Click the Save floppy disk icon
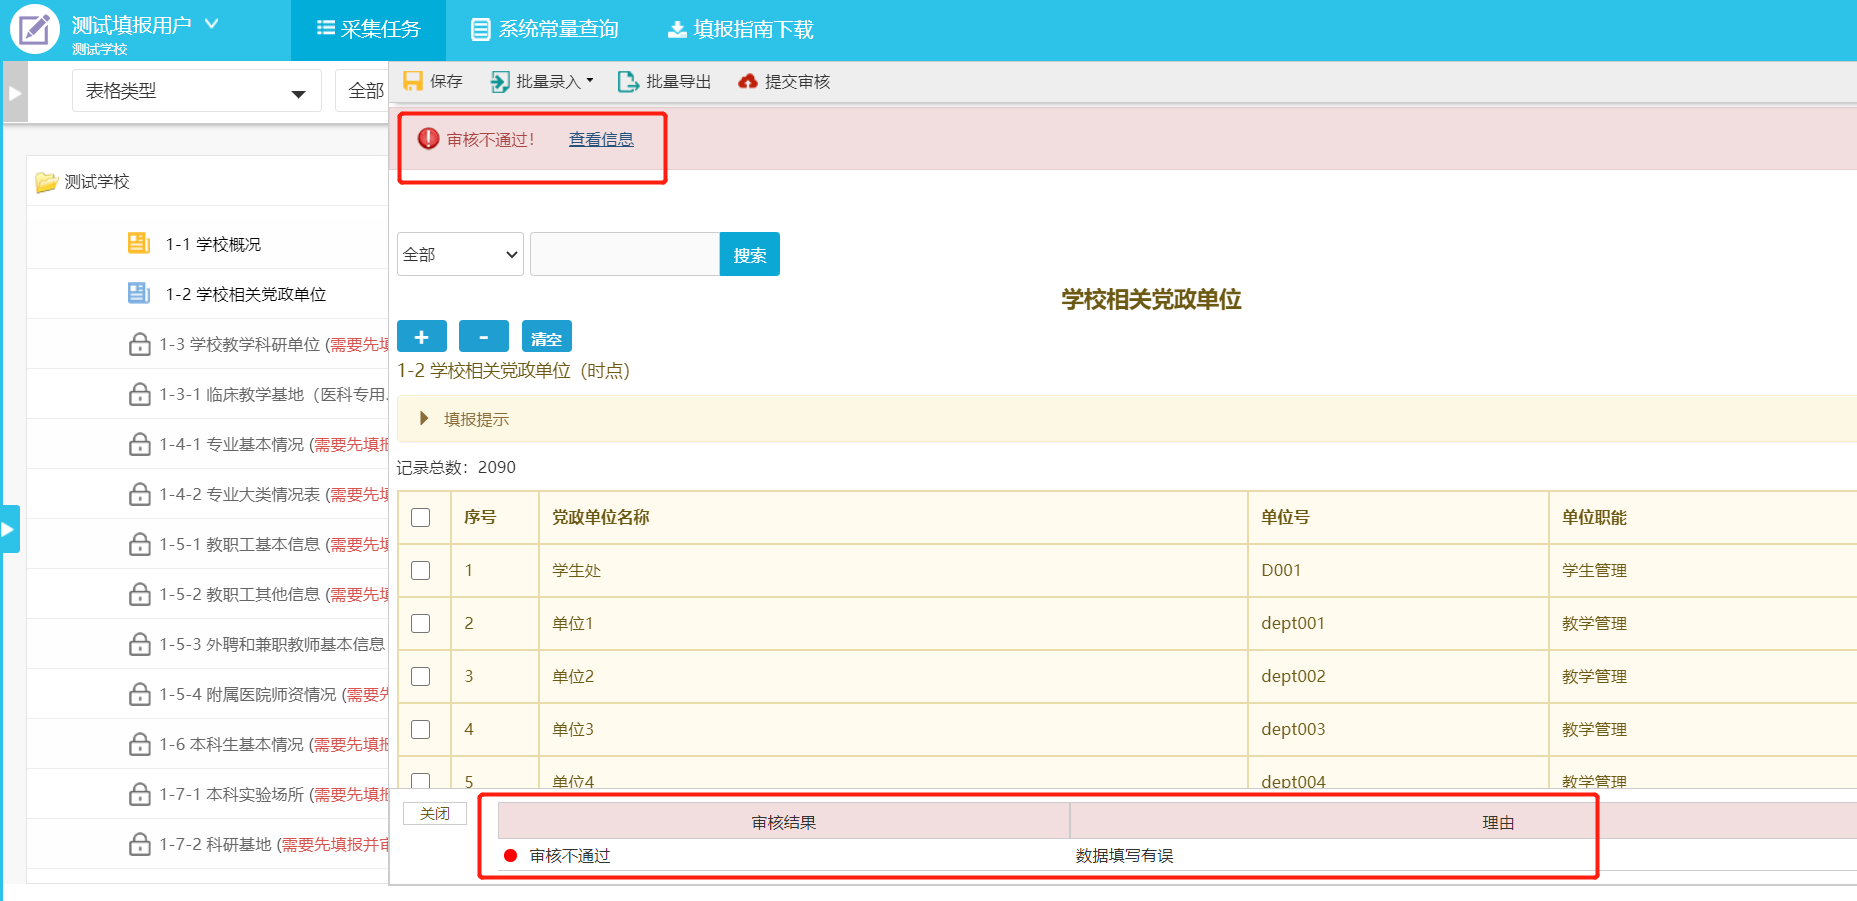This screenshot has height=901, width=1857. pos(412,82)
